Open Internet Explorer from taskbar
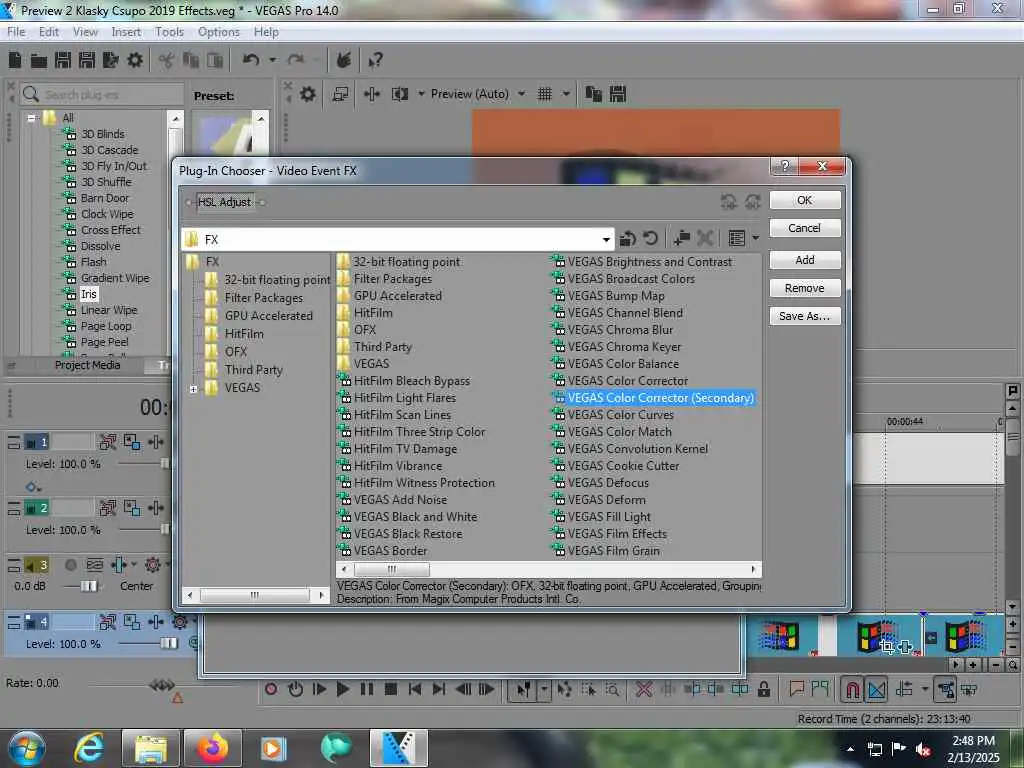1024x768 pixels. click(x=89, y=748)
